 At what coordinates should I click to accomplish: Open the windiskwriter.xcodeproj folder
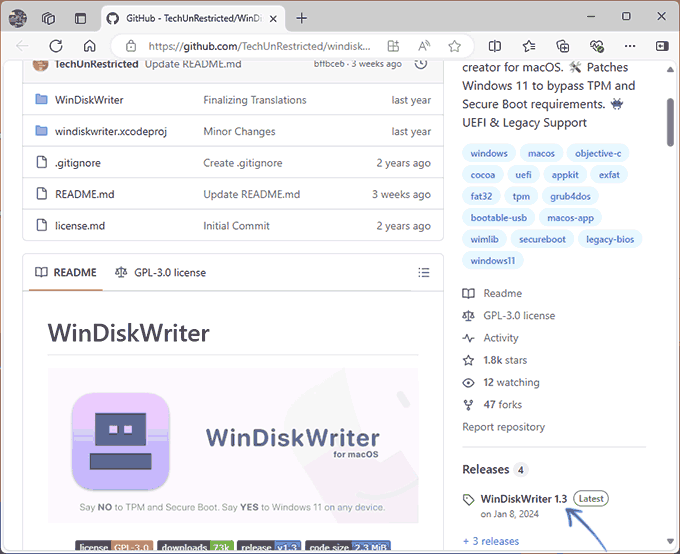(114, 131)
